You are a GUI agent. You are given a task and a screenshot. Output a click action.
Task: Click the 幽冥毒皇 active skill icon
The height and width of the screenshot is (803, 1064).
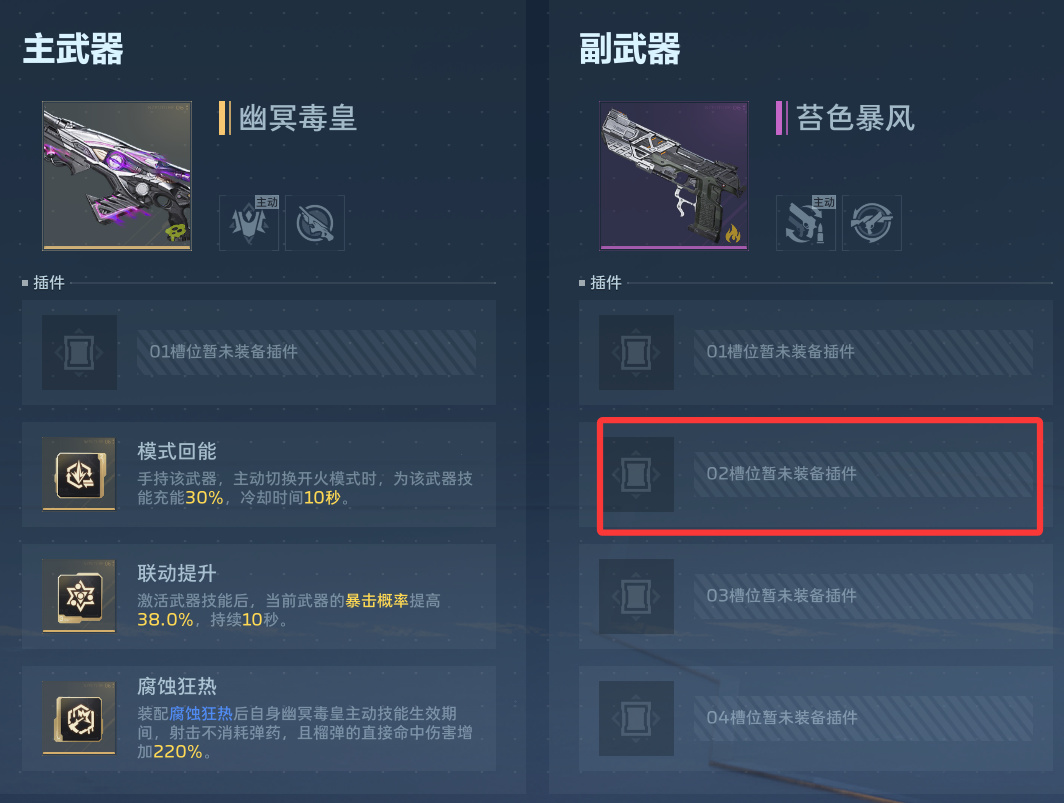click(x=248, y=223)
